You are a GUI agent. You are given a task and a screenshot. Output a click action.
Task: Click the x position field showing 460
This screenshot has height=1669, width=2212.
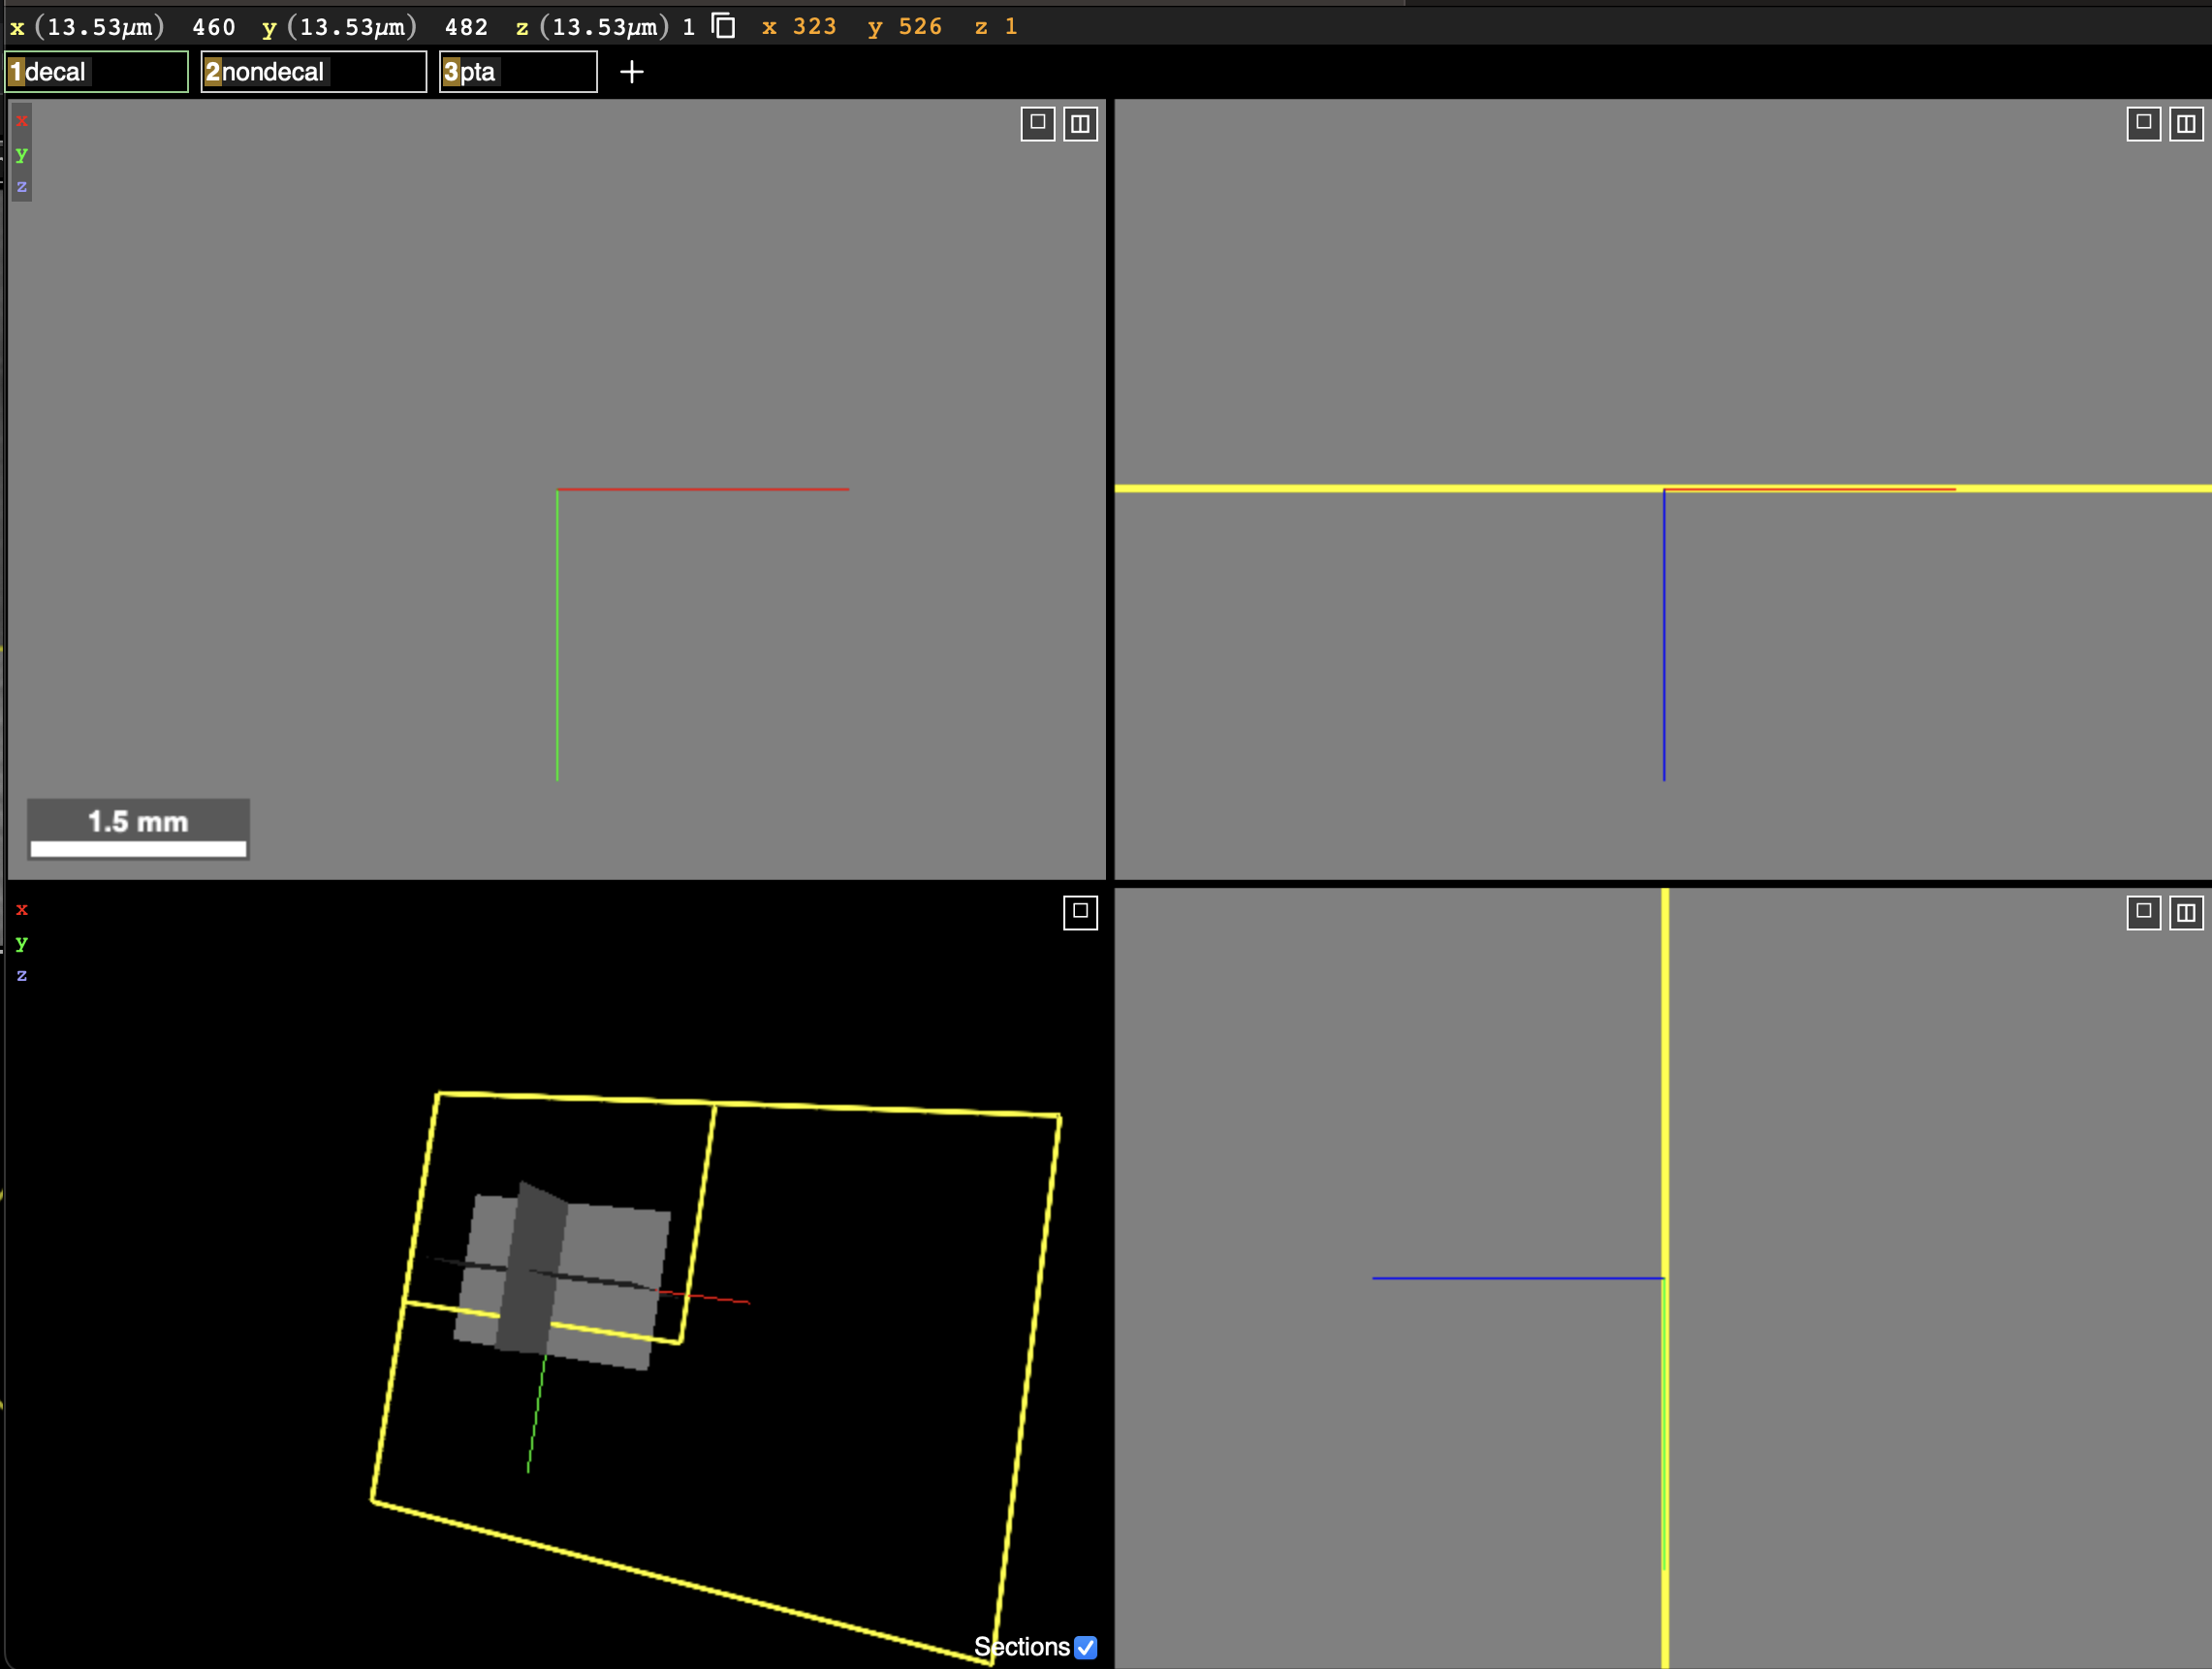214,27
